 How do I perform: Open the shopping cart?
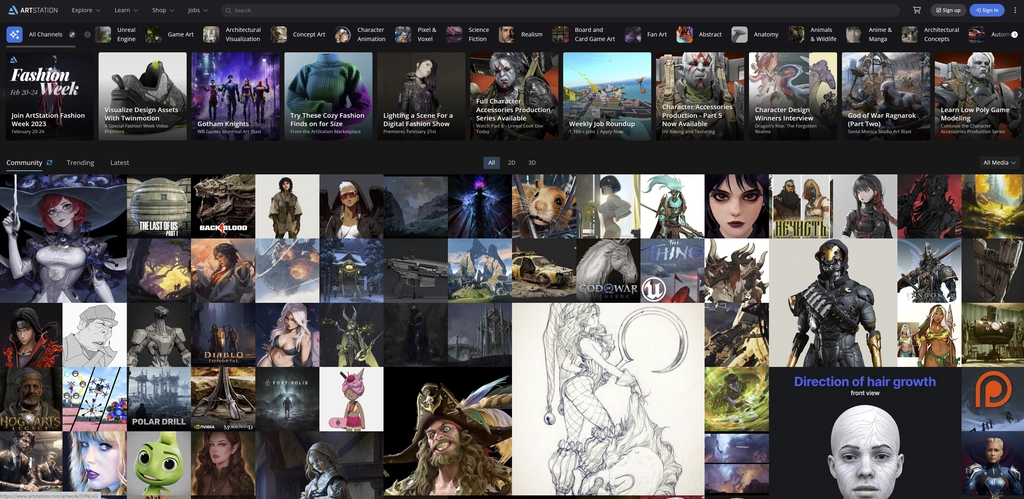coord(917,10)
